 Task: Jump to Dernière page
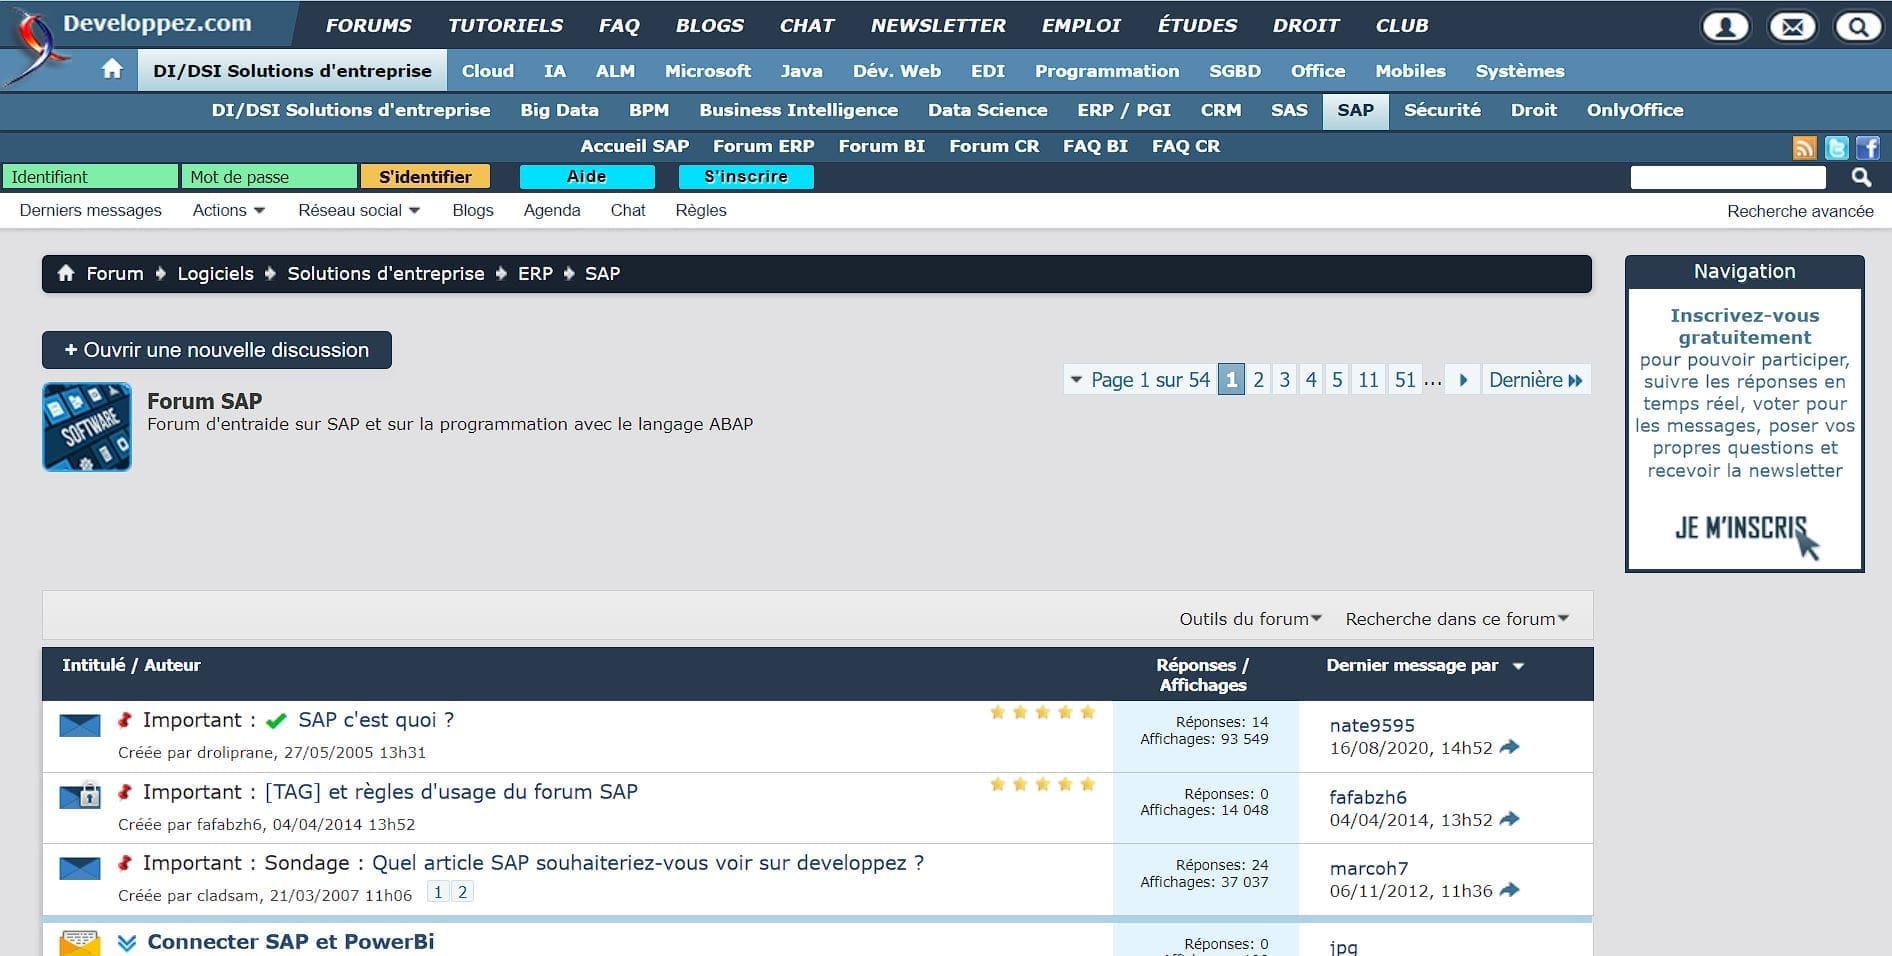pos(1536,380)
